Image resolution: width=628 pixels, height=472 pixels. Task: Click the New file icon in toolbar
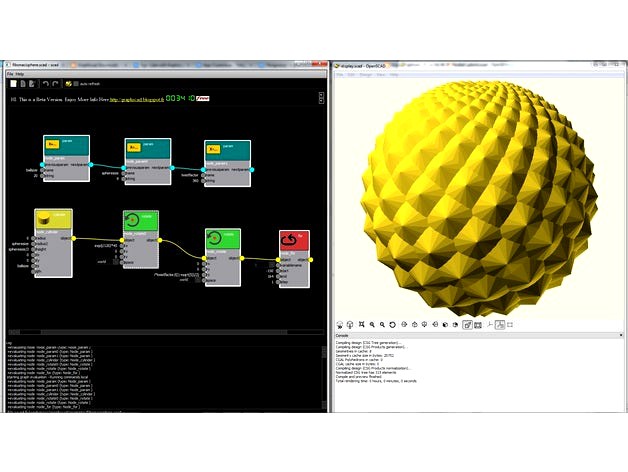click(11, 85)
